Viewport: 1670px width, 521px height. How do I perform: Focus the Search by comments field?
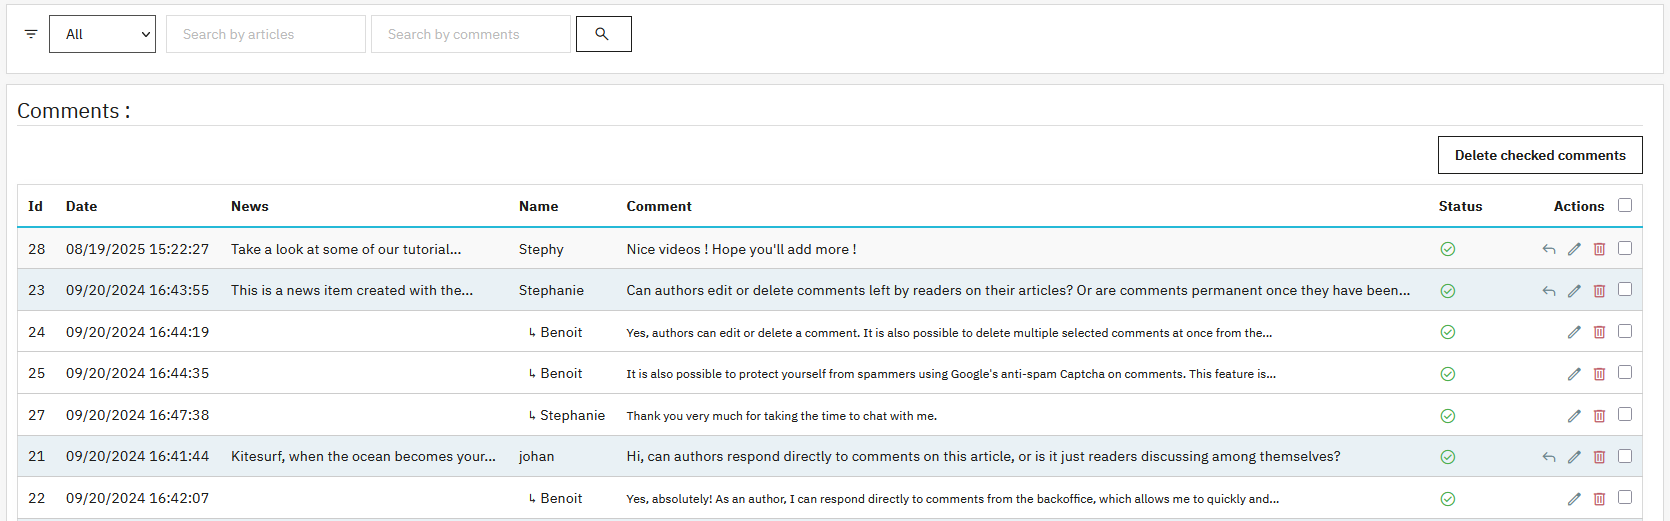[x=471, y=34]
